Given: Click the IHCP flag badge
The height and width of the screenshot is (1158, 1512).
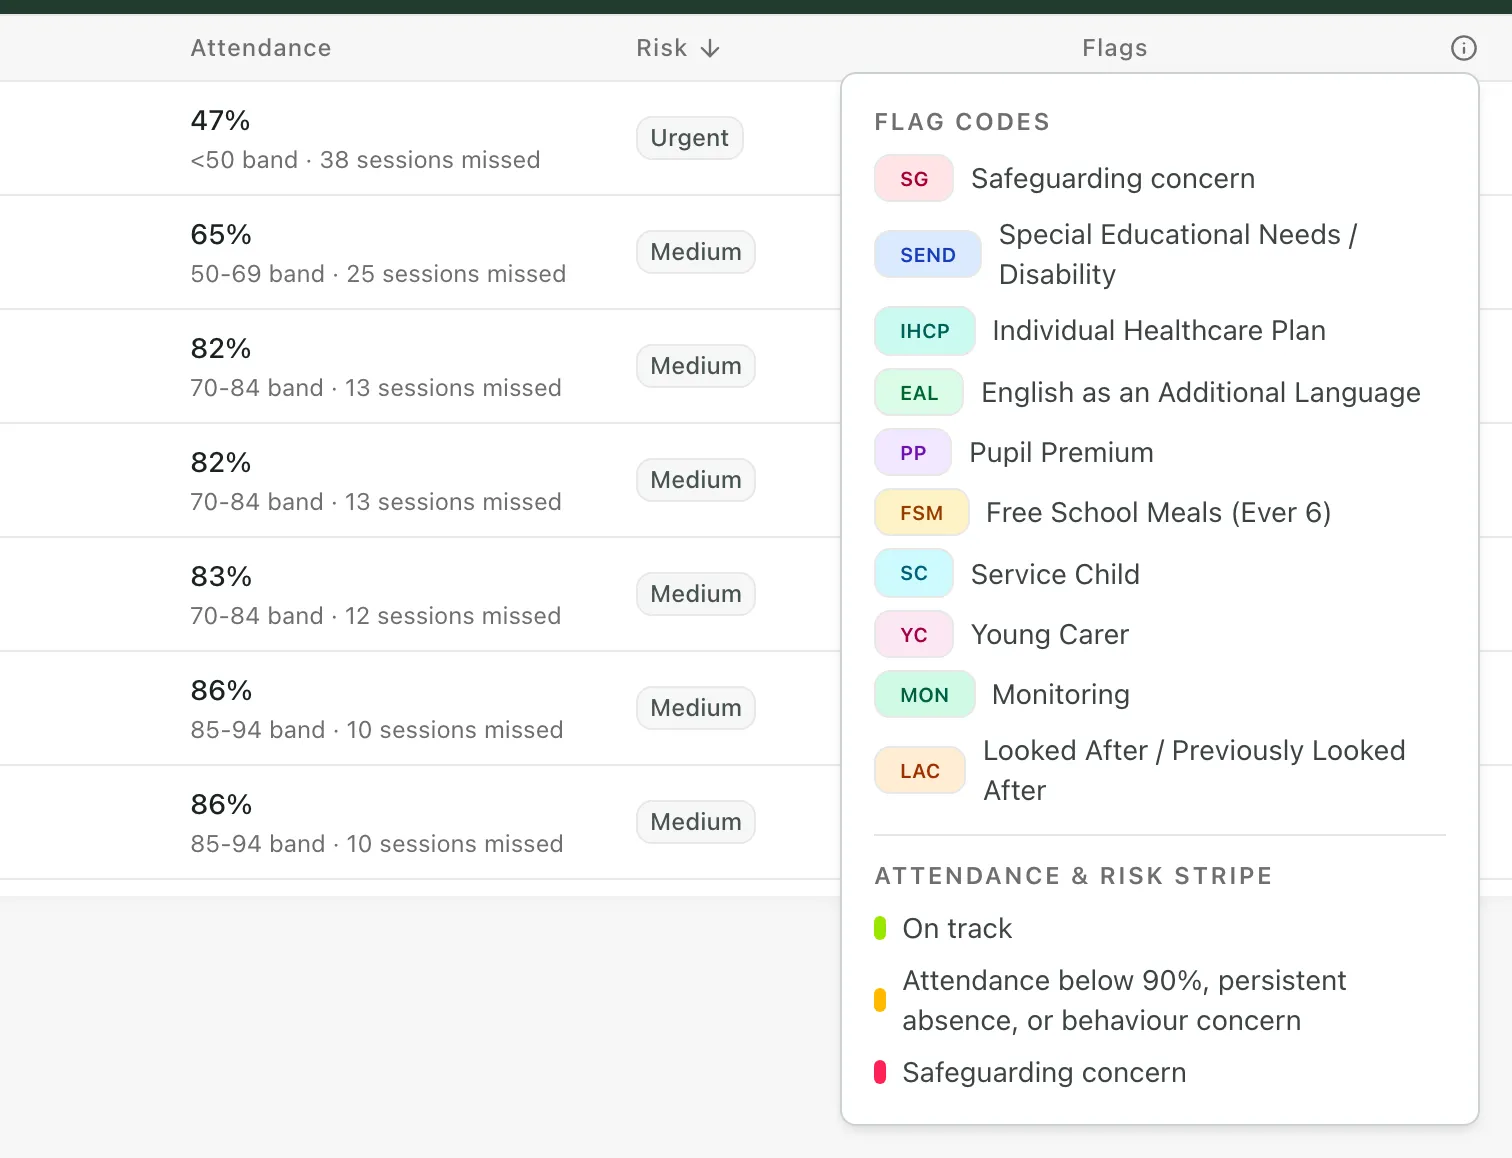Looking at the screenshot, I should [925, 331].
